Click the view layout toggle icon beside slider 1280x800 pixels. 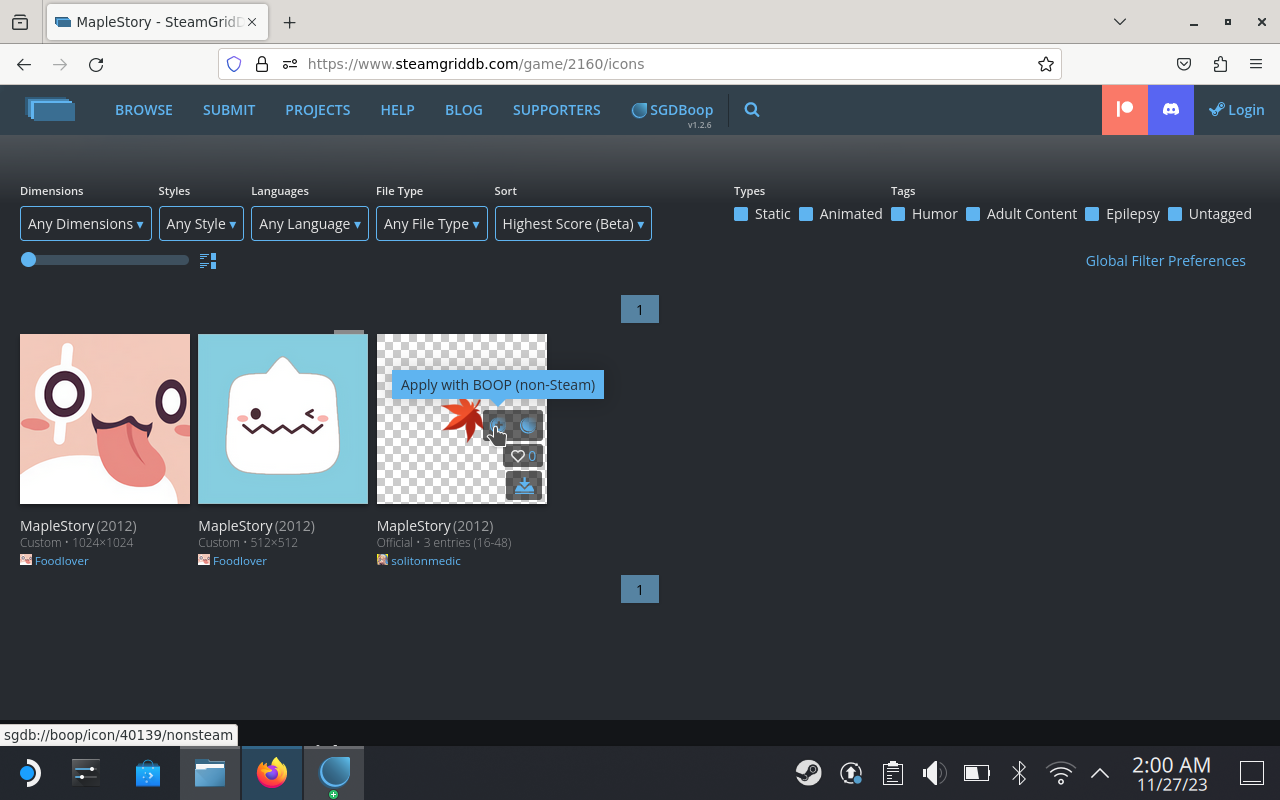(208, 261)
